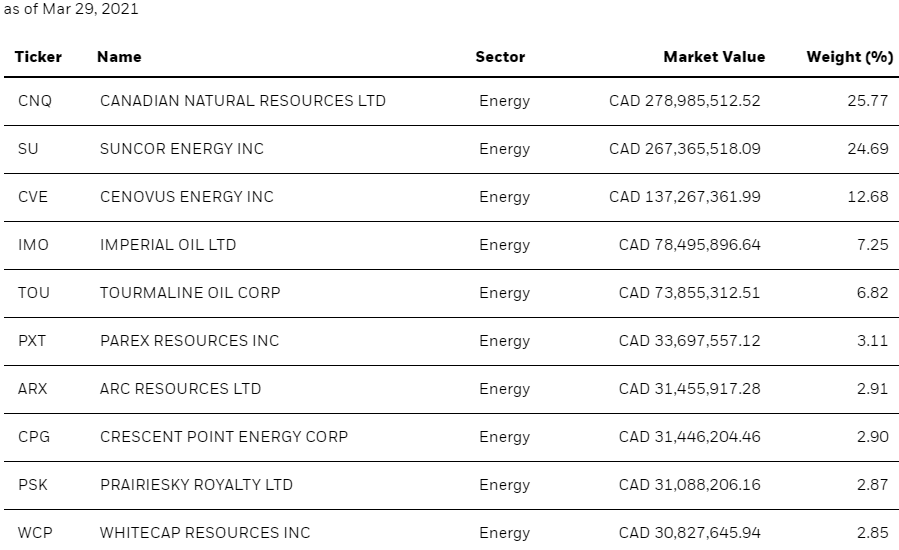The width and height of the screenshot is (899, 550).
Task: Click Tourmaline Oil Corp entry
Action: tap(190, 293)
